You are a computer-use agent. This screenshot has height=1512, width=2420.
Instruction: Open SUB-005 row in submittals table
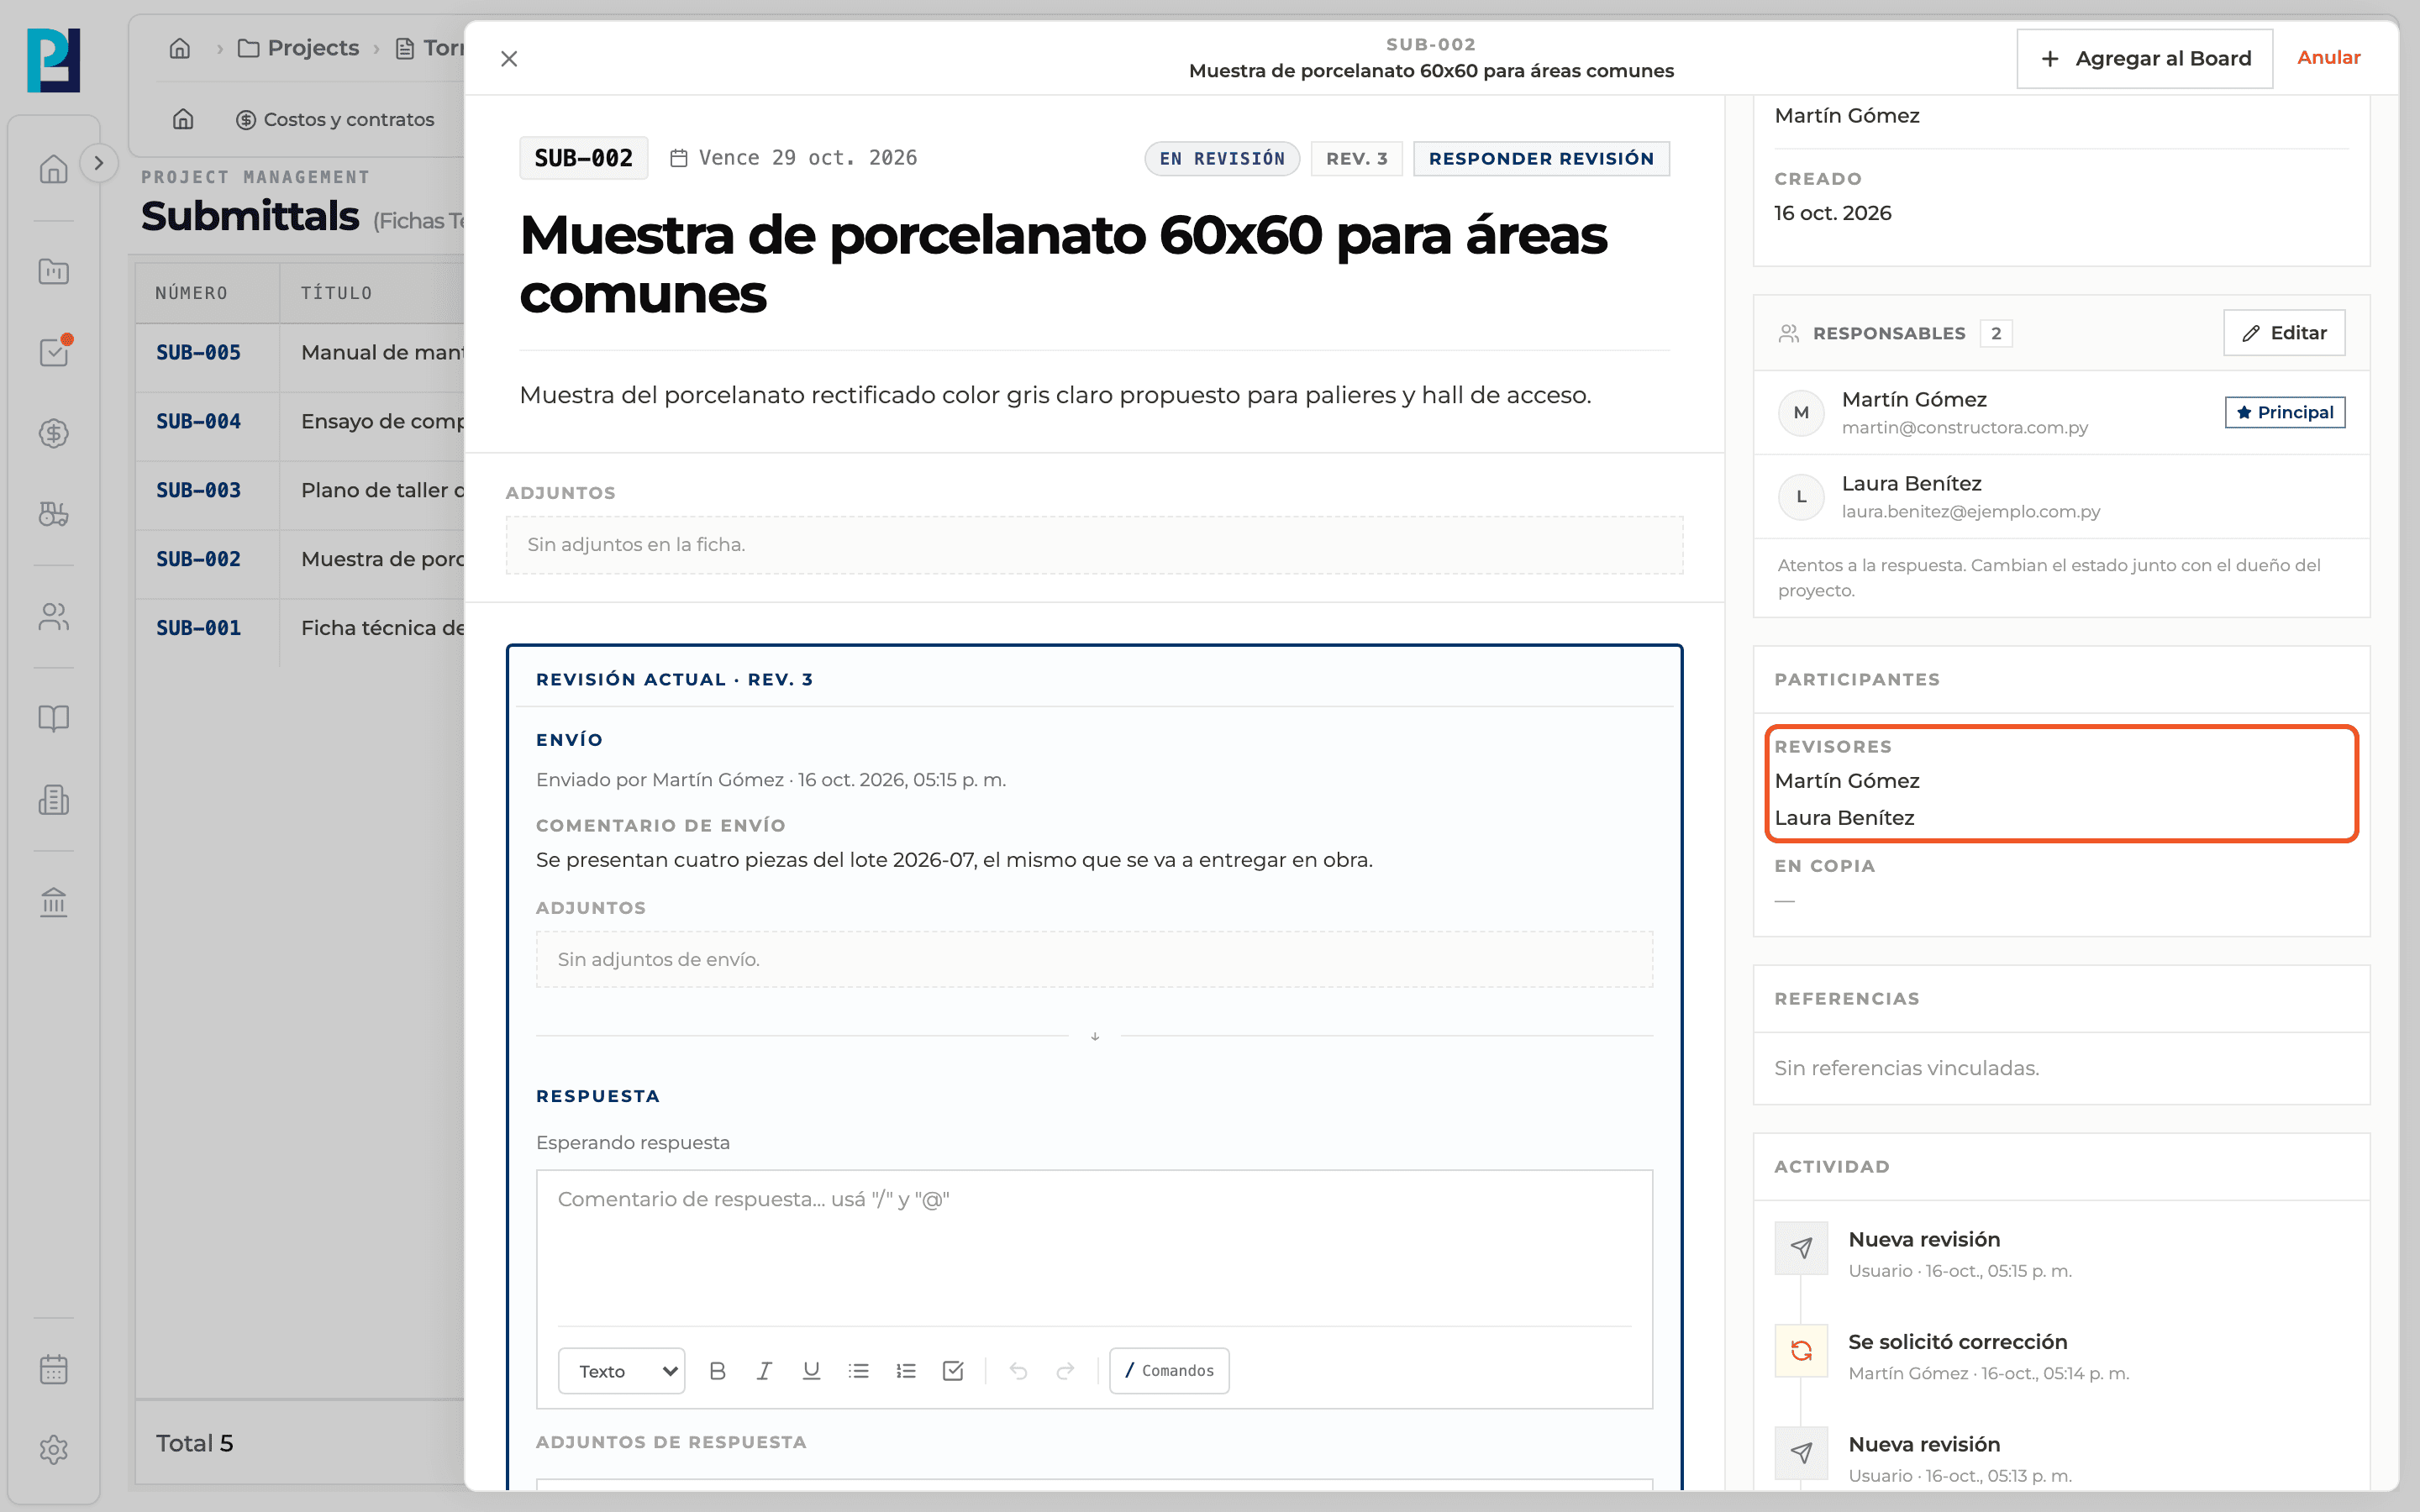300,353
